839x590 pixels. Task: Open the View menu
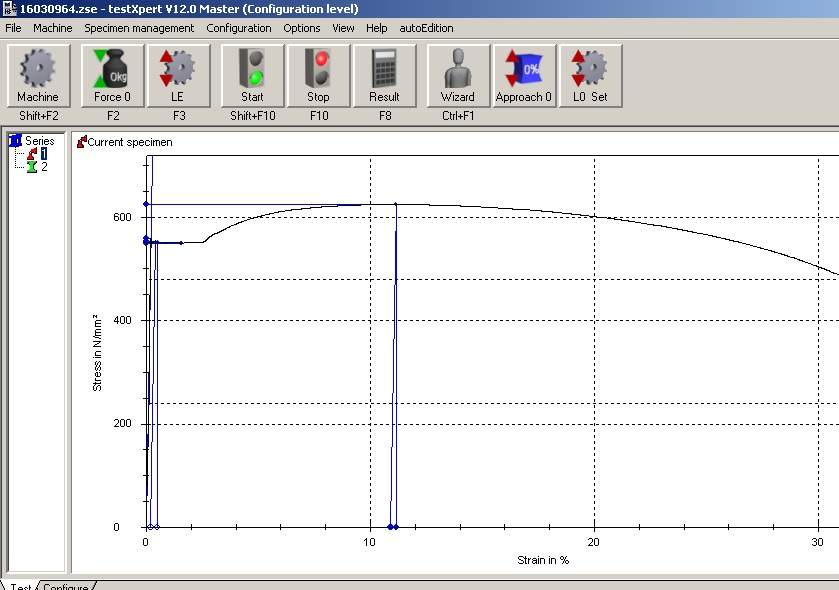[343, 28]
